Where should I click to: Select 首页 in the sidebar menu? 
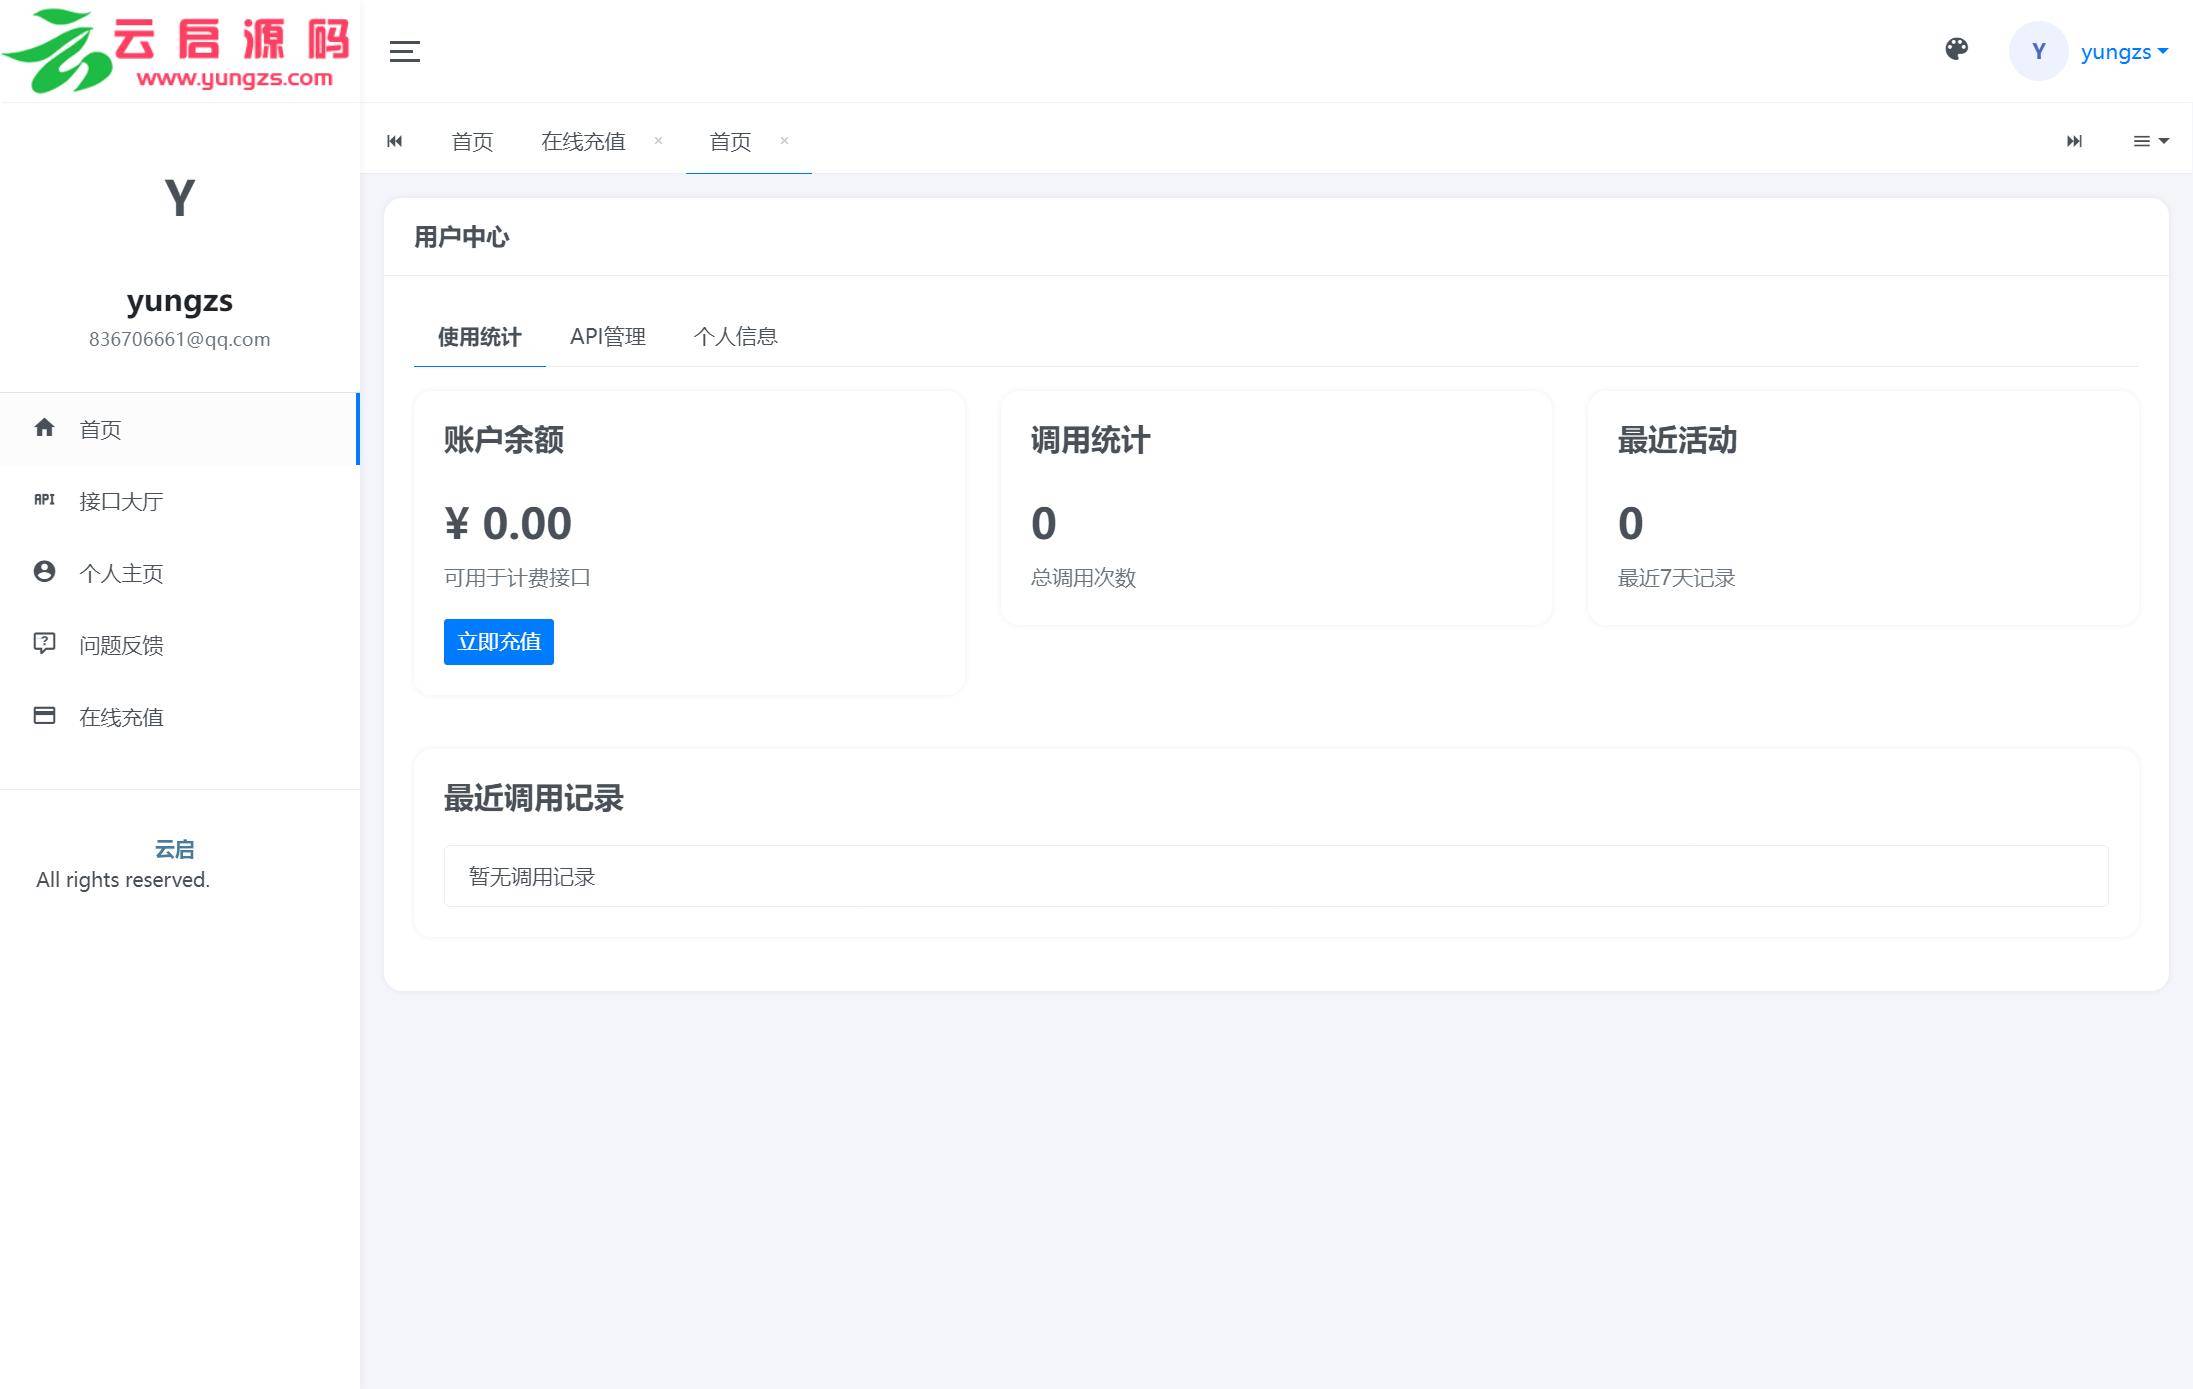[x=180, y=429]
